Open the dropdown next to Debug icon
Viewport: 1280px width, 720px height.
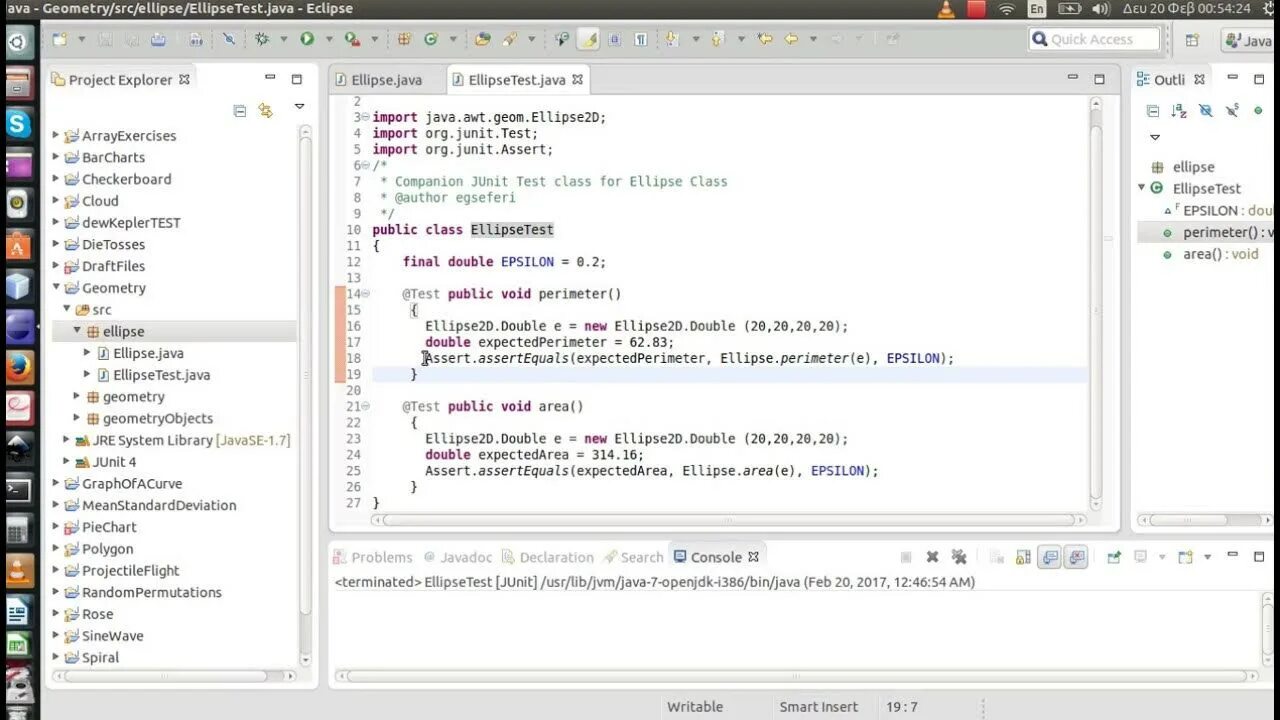point(284,39)
